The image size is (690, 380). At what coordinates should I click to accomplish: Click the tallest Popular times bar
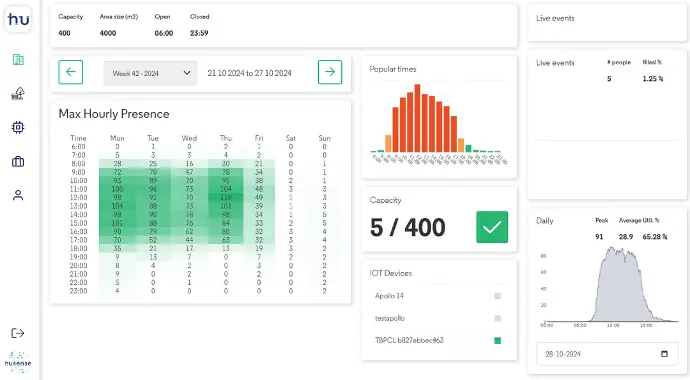[x=417, y=118]
